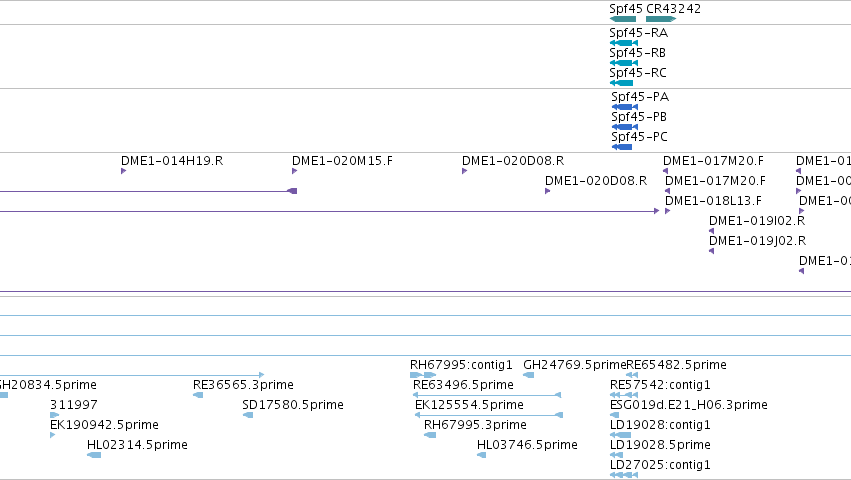851x480 pixels.
Task: Open the Spf45-PB protein feature label
Action: pos(639,117)
